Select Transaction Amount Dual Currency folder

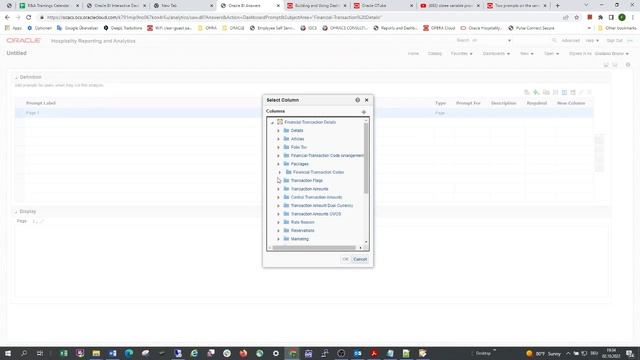[322, 206]
